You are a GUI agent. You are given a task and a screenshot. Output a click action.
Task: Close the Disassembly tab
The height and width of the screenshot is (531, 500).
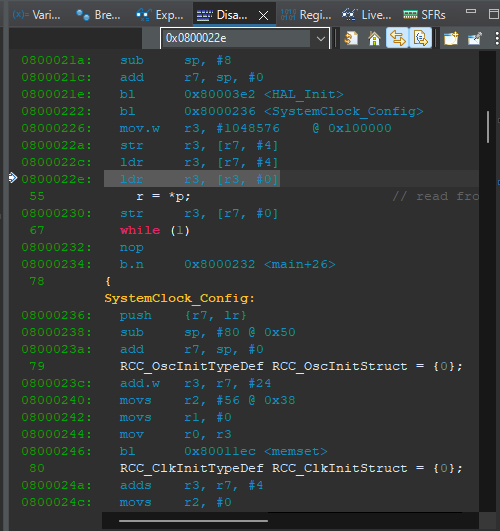(263, 15)
